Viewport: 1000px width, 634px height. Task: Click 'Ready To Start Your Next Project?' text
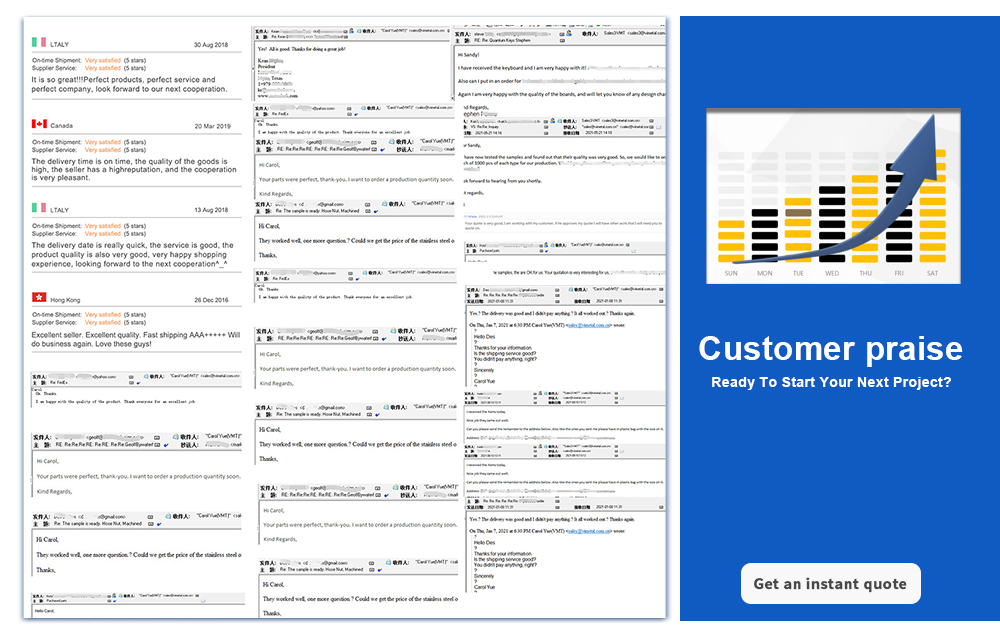[x=830, y=382]
